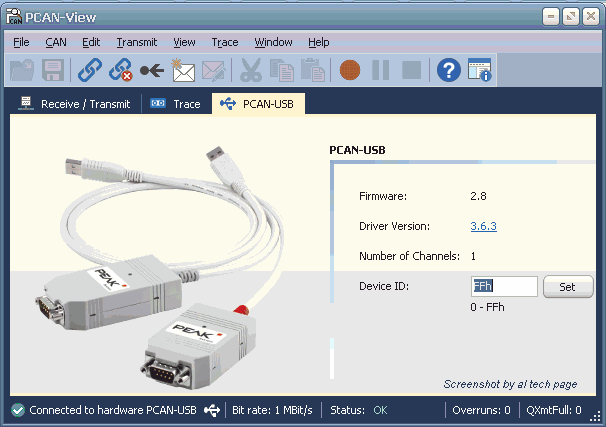The image size is (606, 427).
Task: Click the Connect chain-link icon
Action: pyautogui.click(x=90, y=70)
